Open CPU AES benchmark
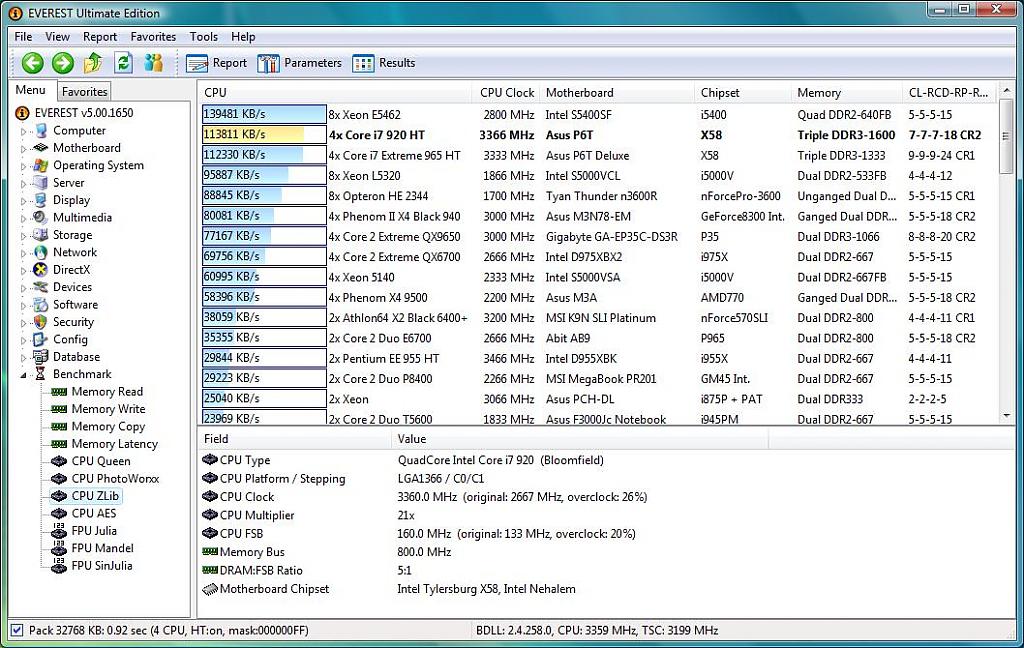The image size is (1024, 648). (x=94, y=513)
